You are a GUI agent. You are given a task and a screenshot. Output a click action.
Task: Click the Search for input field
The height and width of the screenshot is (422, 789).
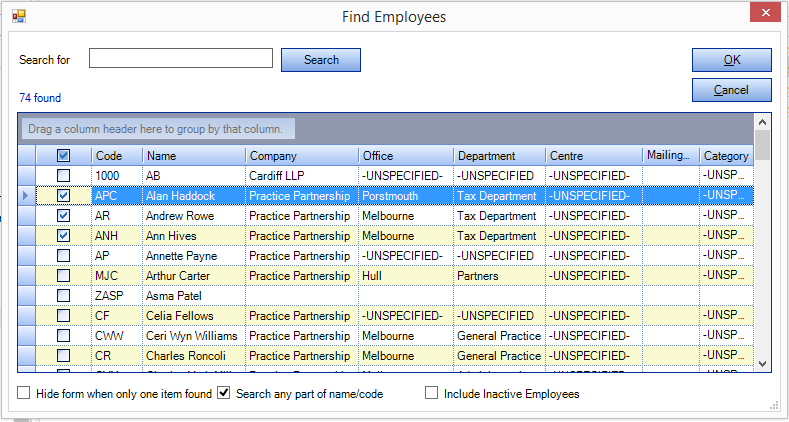pos(181,58)
